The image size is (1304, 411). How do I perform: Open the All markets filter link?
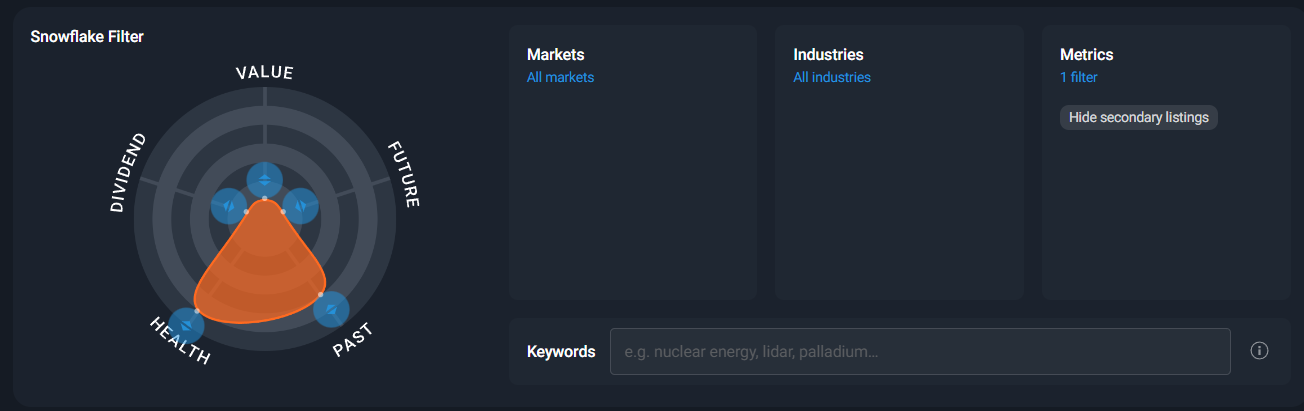pyautogui.click(x=560, y=77)
